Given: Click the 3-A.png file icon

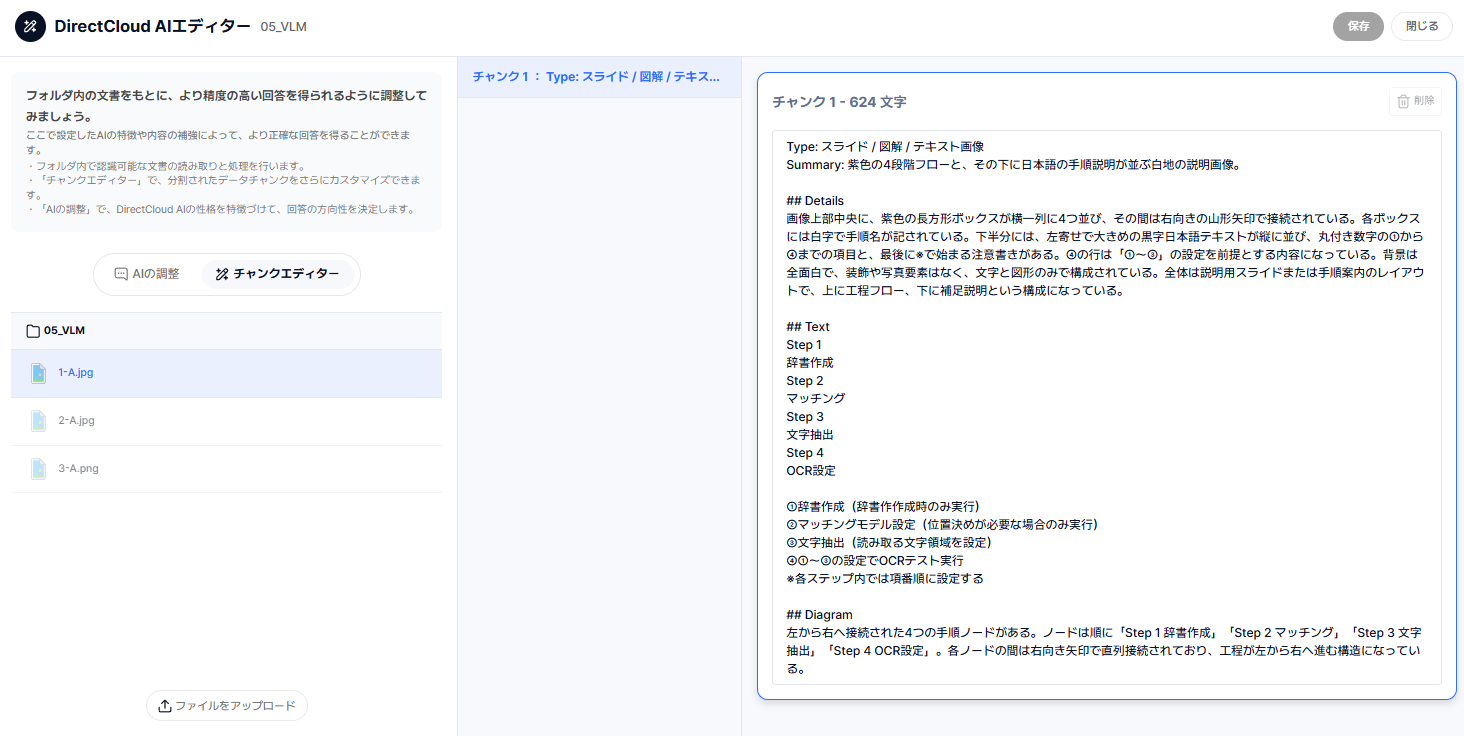Looking at the screenshot, I should pyautogui.click(x=38, y=469).
